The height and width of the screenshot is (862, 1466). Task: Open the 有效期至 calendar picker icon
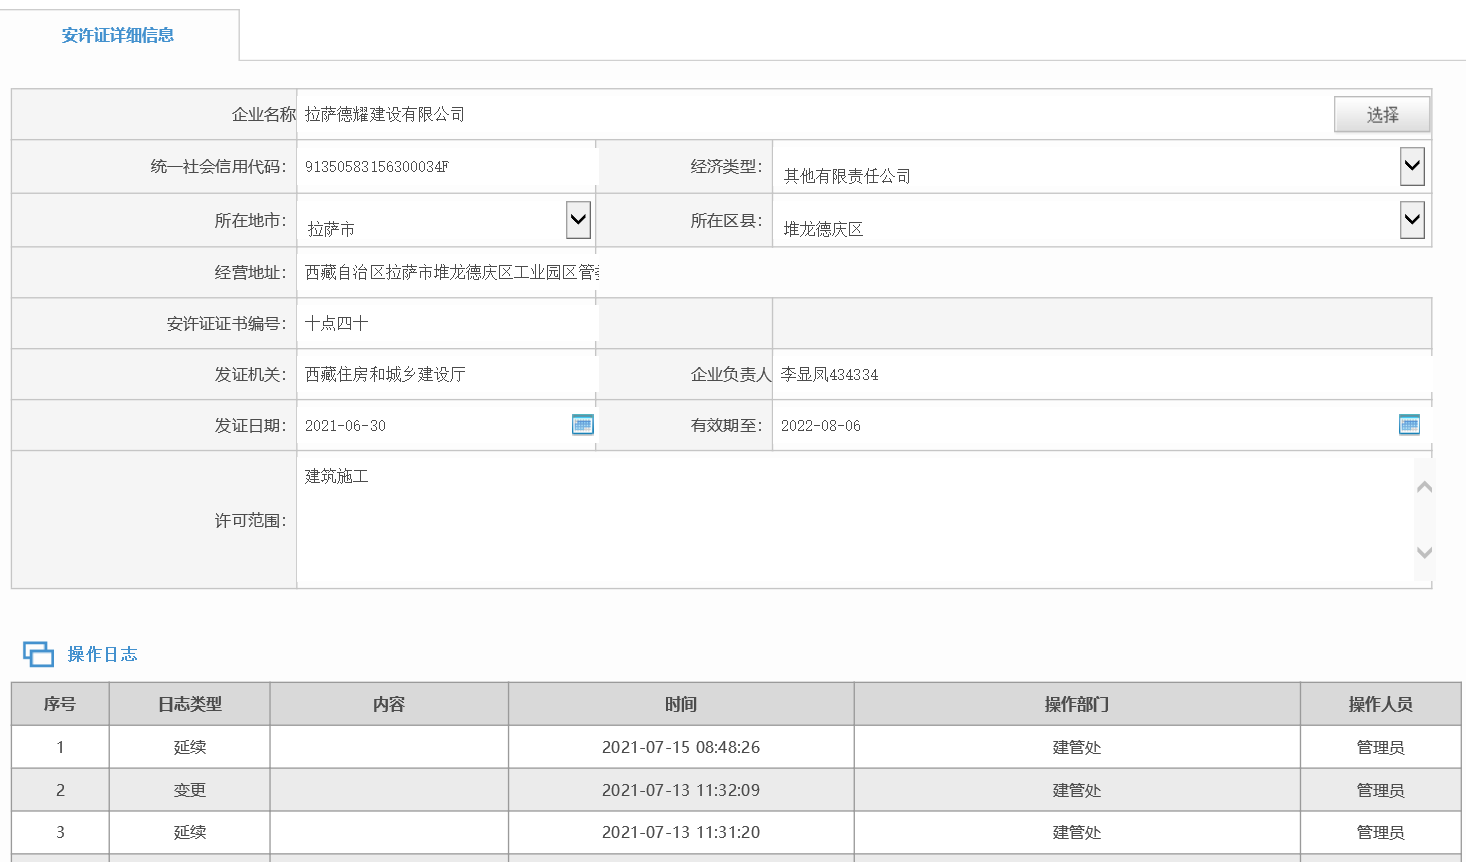click(1409, 425)
